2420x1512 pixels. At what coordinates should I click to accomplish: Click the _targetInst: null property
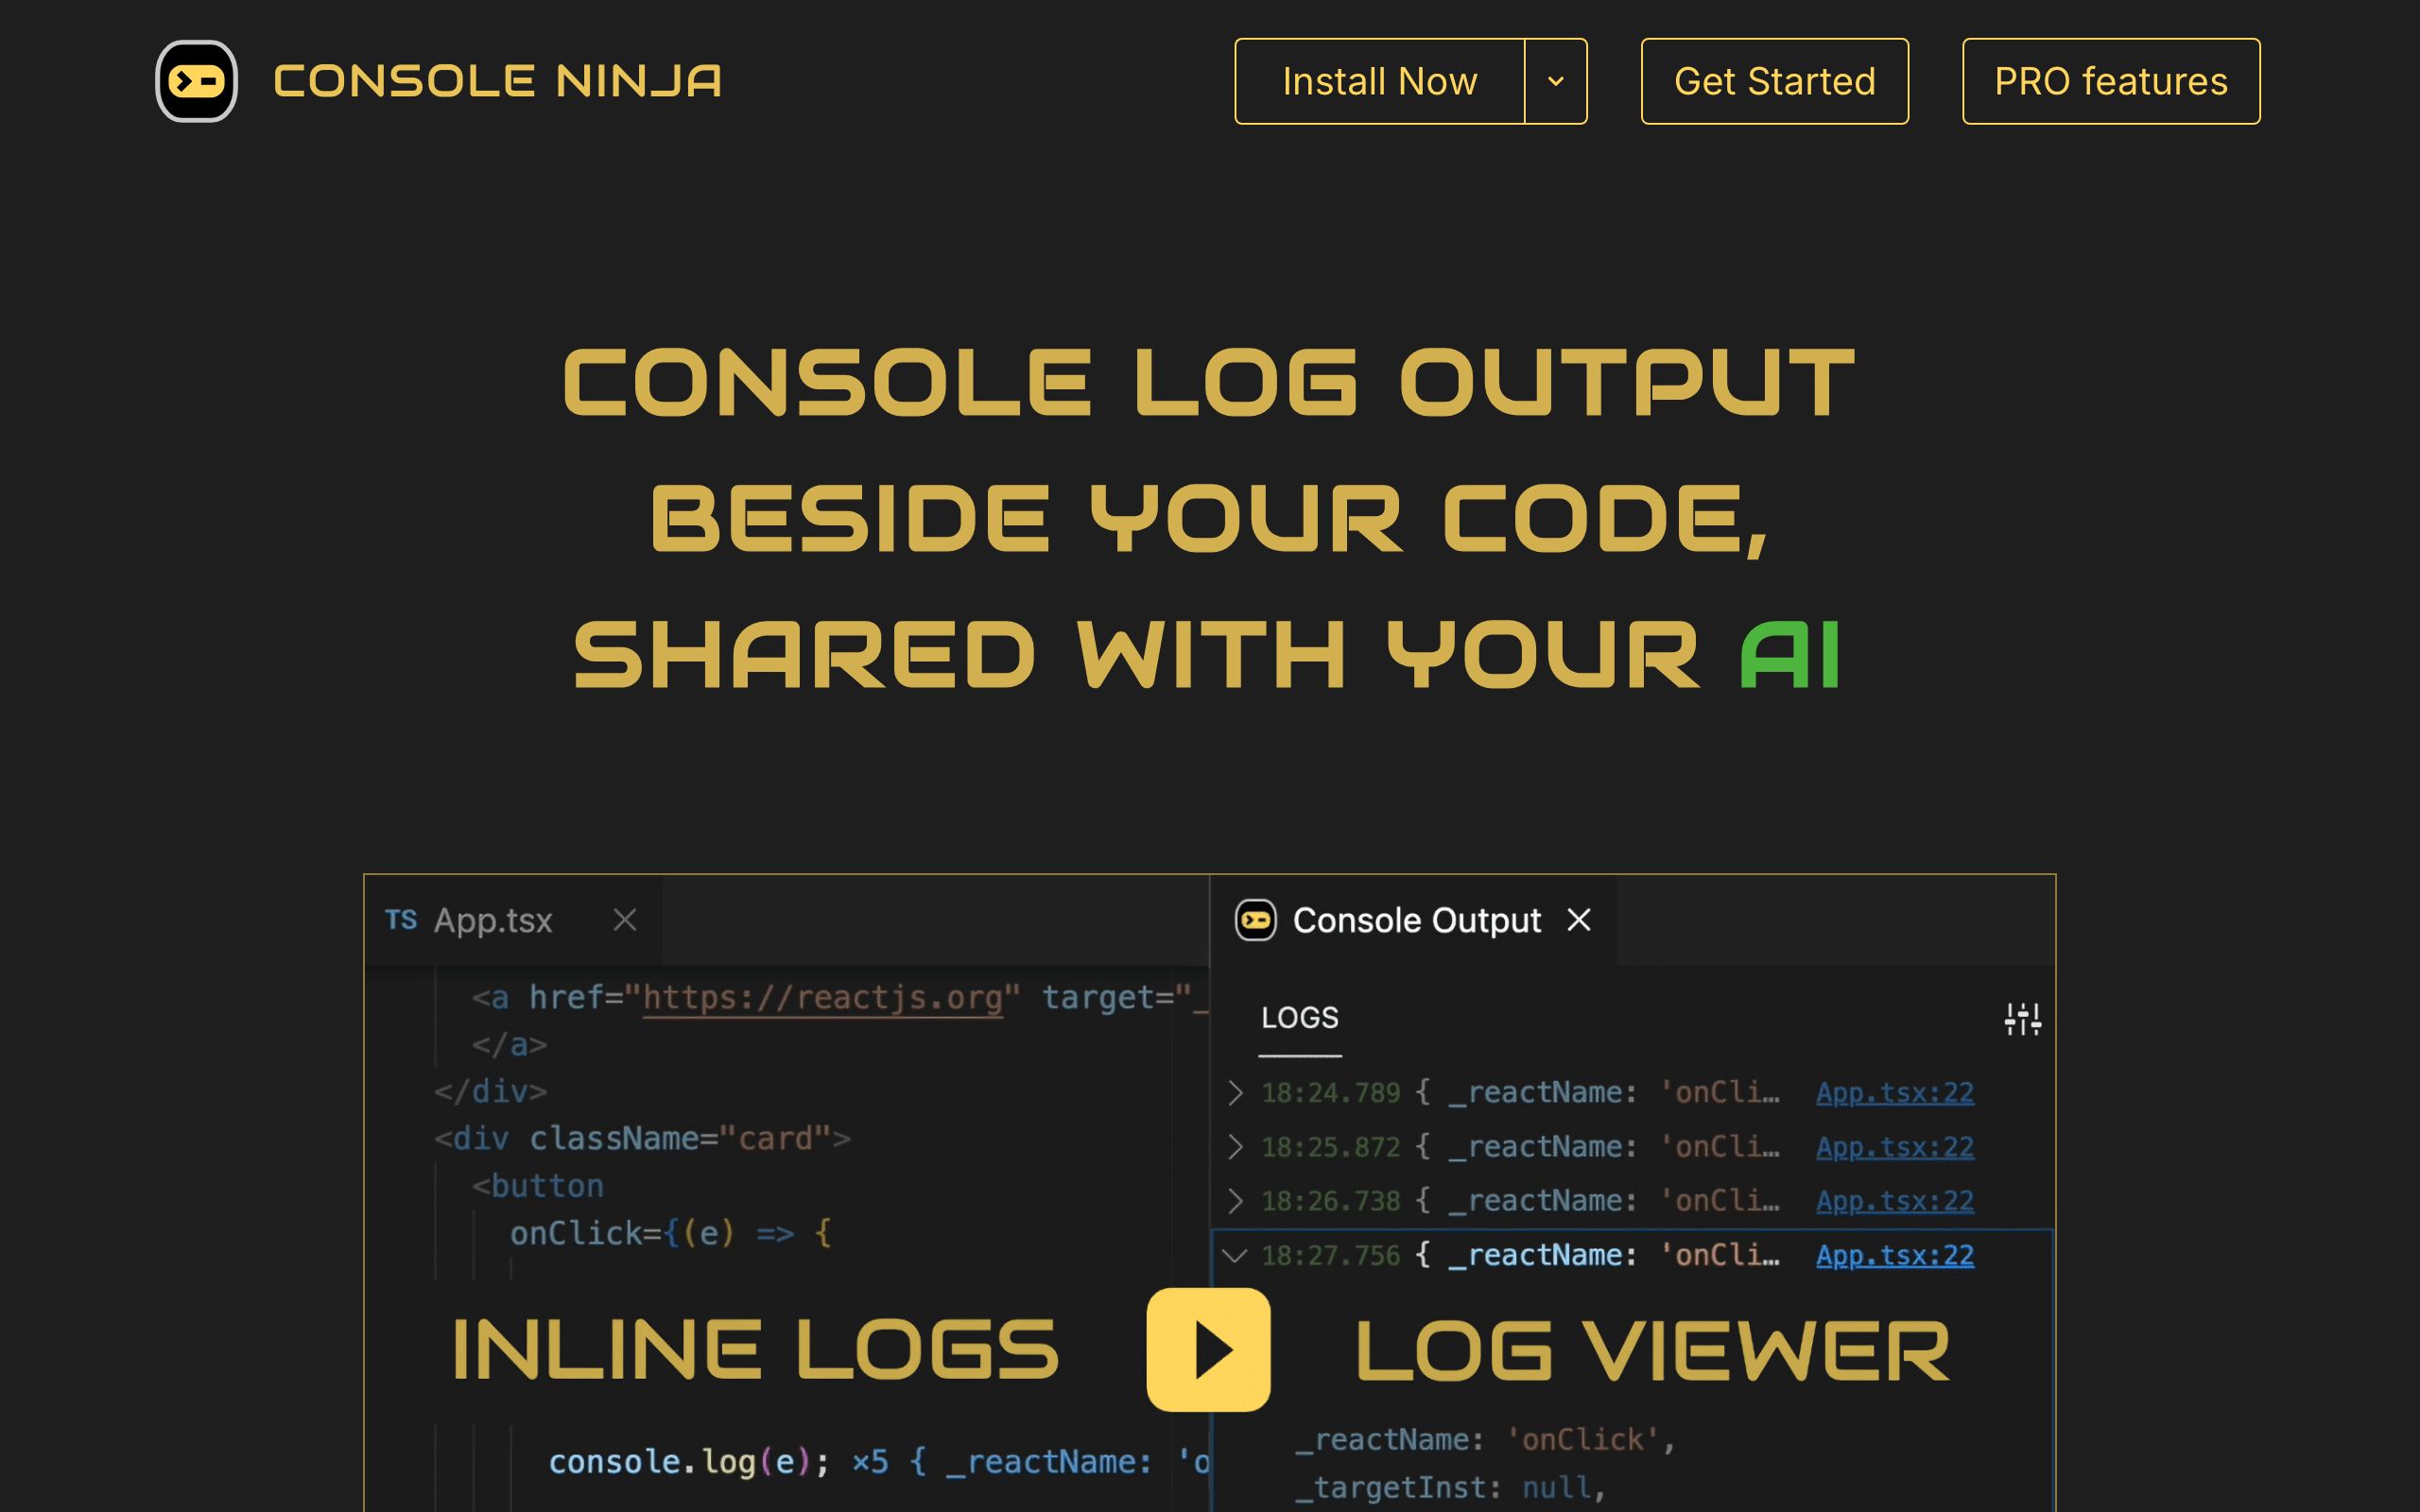click(x=1450, y=1488)
